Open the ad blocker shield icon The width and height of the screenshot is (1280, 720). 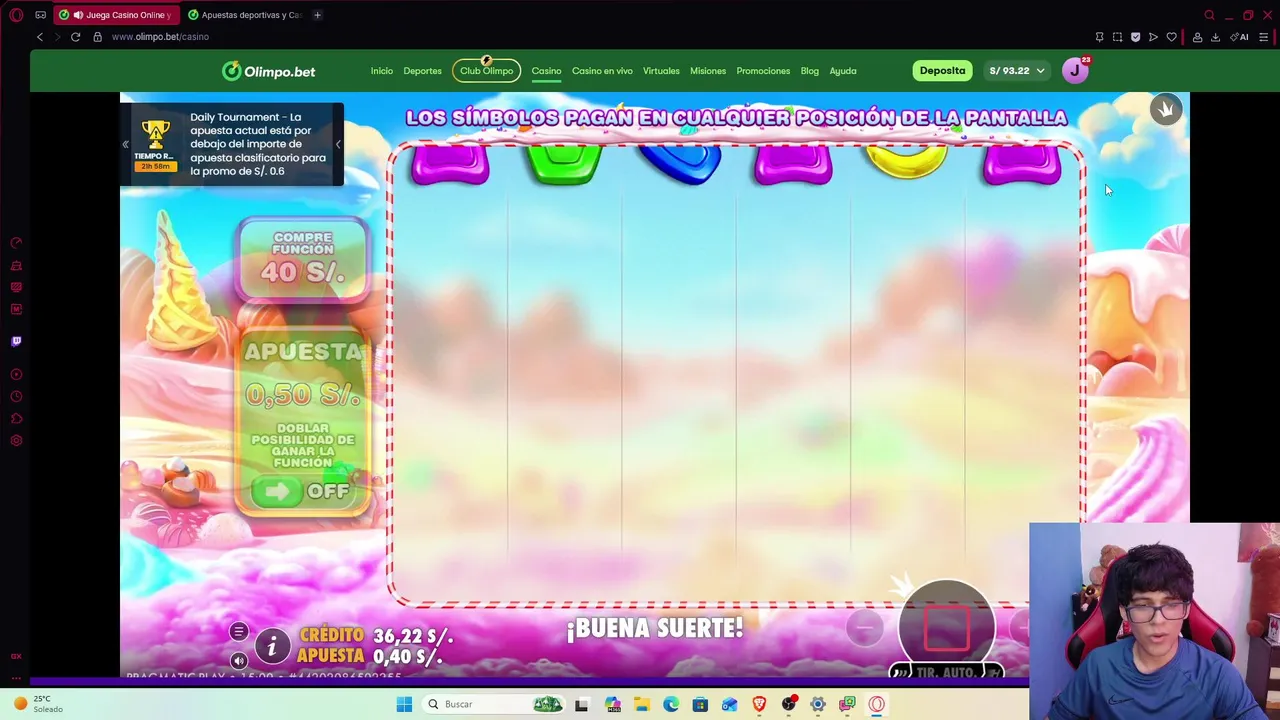coord(1135,37)
